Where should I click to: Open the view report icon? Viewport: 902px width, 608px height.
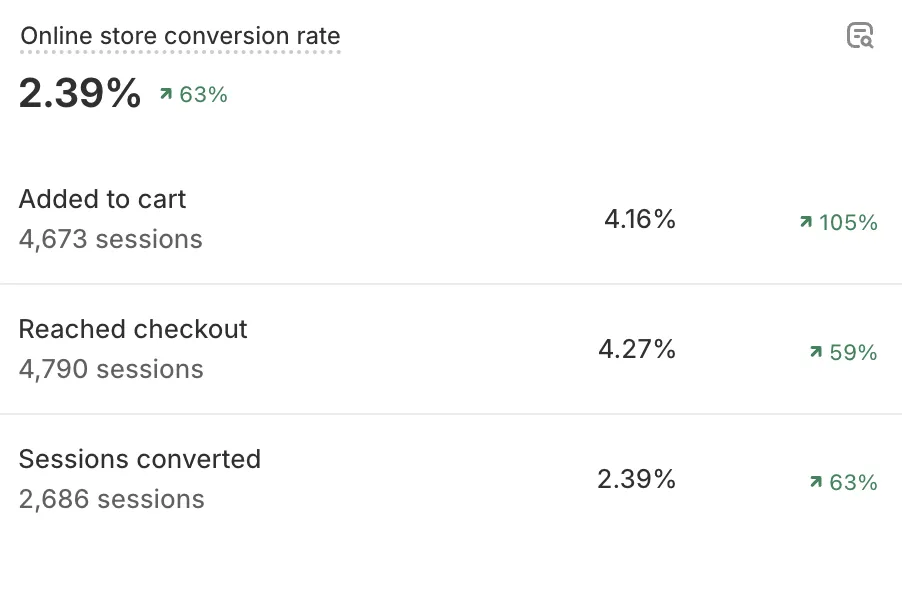point(860,36)
